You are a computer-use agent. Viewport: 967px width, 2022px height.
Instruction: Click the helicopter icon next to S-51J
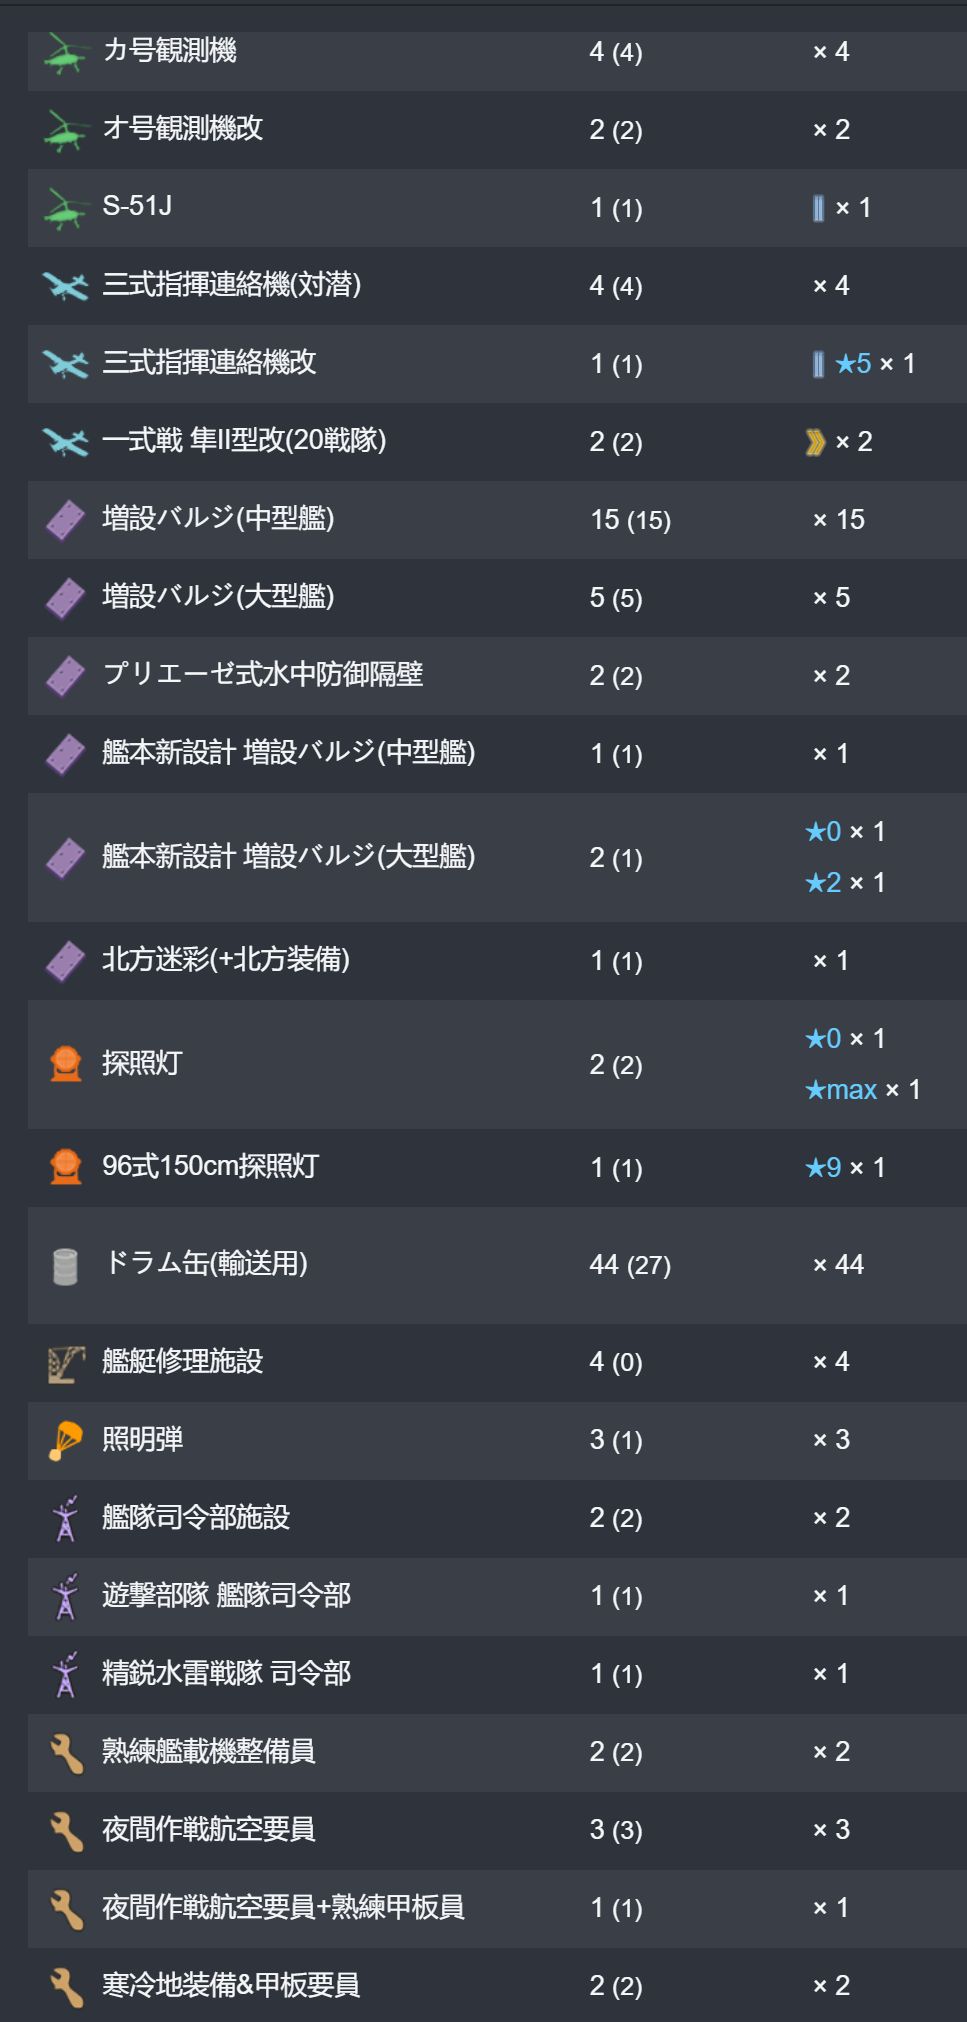coord(65,209)
